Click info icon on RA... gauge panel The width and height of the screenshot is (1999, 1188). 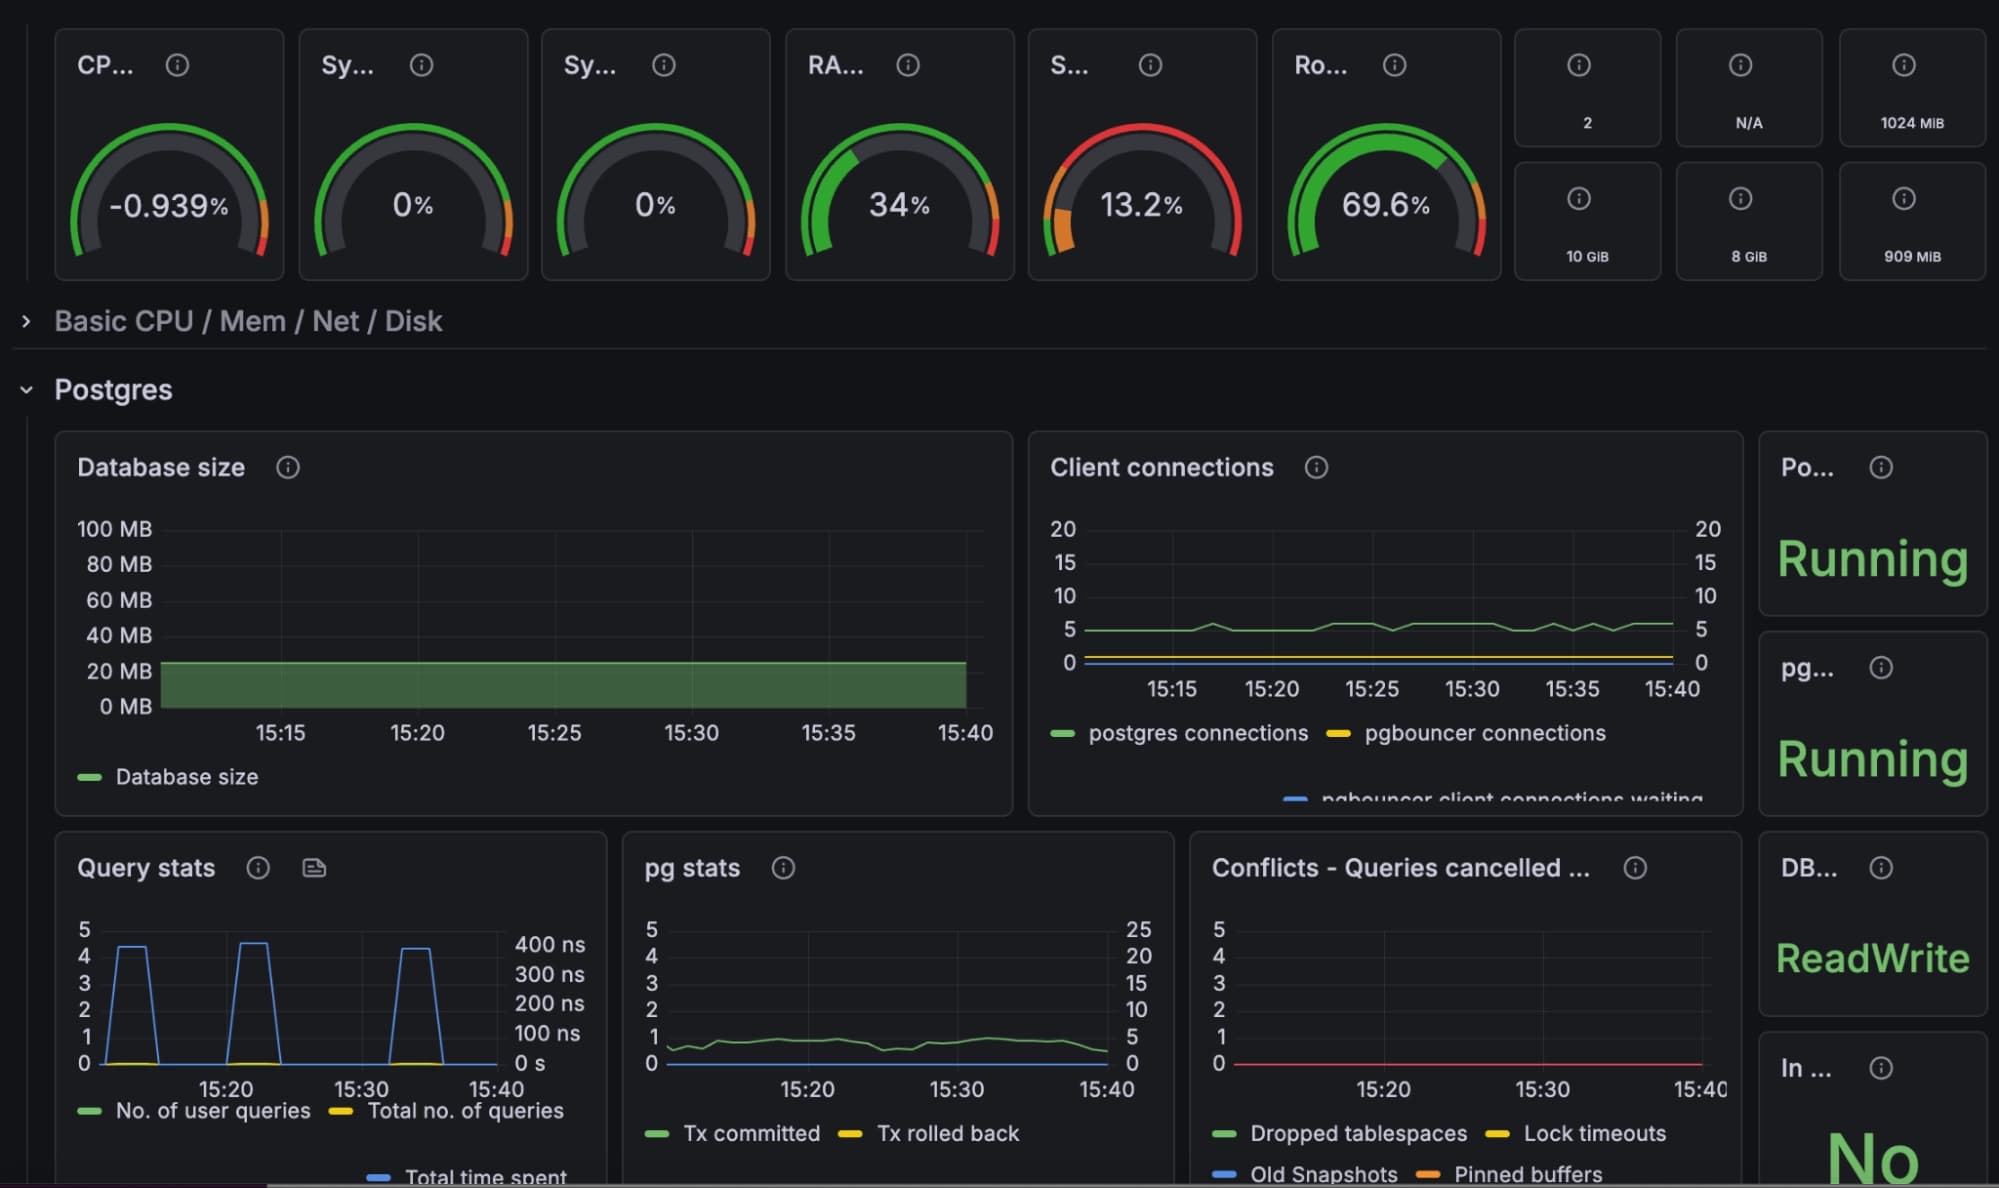pyautogui.click(x=908, y=65)
